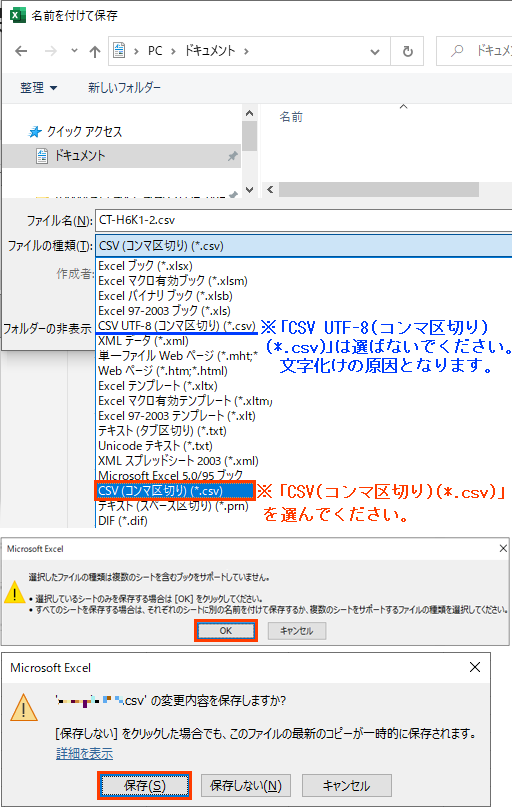Choose Excel バイナリ ブック (*.xlsb)
This screenshot has height=808, width=512.
(x=165, y=296)
